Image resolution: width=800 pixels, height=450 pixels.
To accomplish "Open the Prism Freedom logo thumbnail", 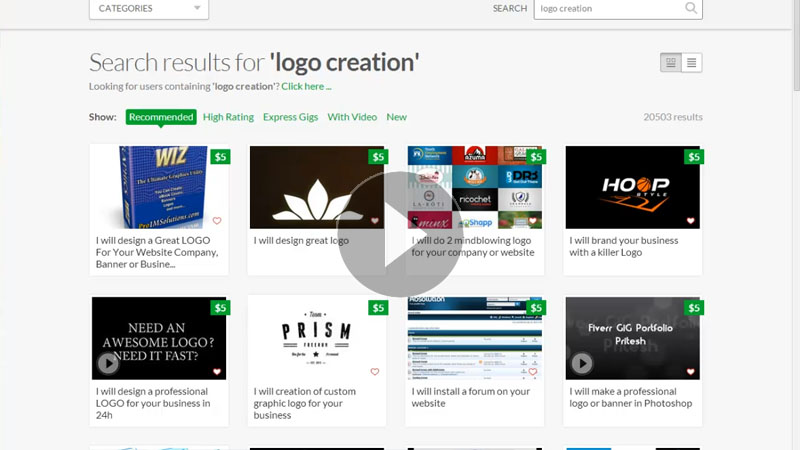I will coord(316,338).
